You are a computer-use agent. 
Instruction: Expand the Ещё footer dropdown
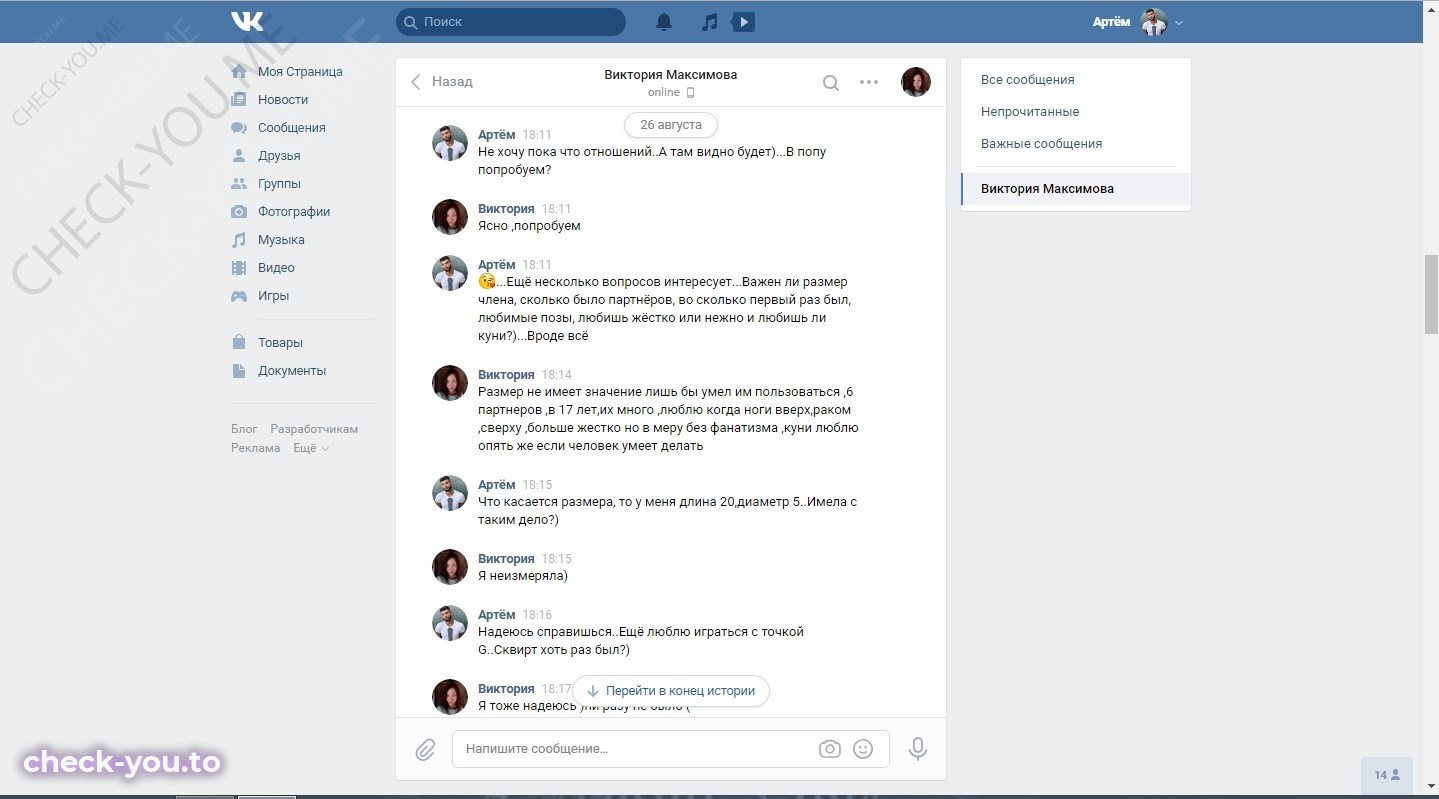click(x=311, y=448)
